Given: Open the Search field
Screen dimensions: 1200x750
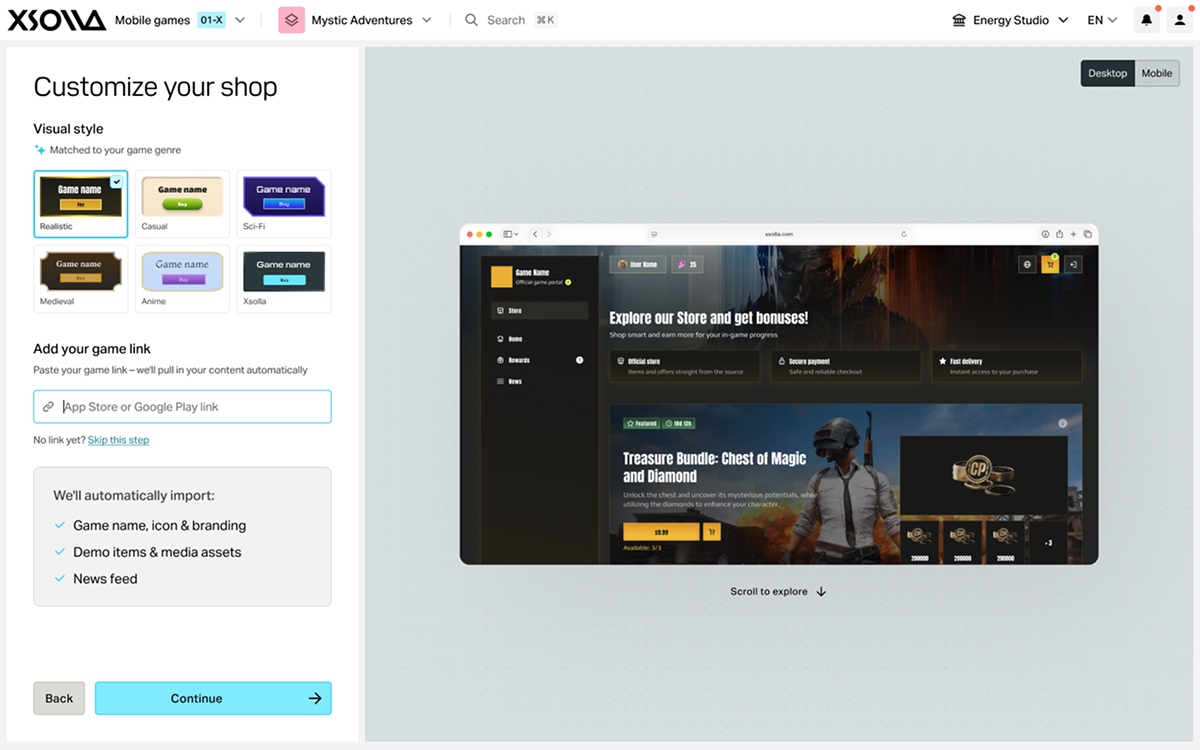Looking at the screenshot, I should 511,20.
